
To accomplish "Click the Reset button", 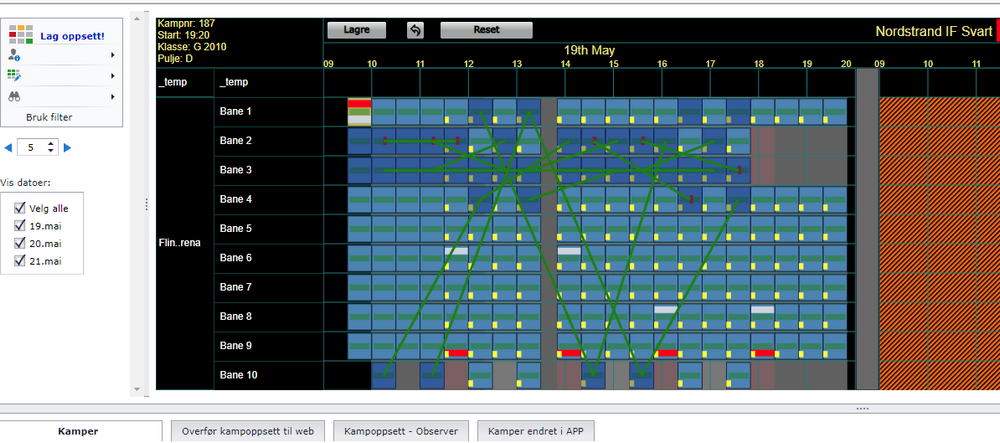I will tap(486, 30).
